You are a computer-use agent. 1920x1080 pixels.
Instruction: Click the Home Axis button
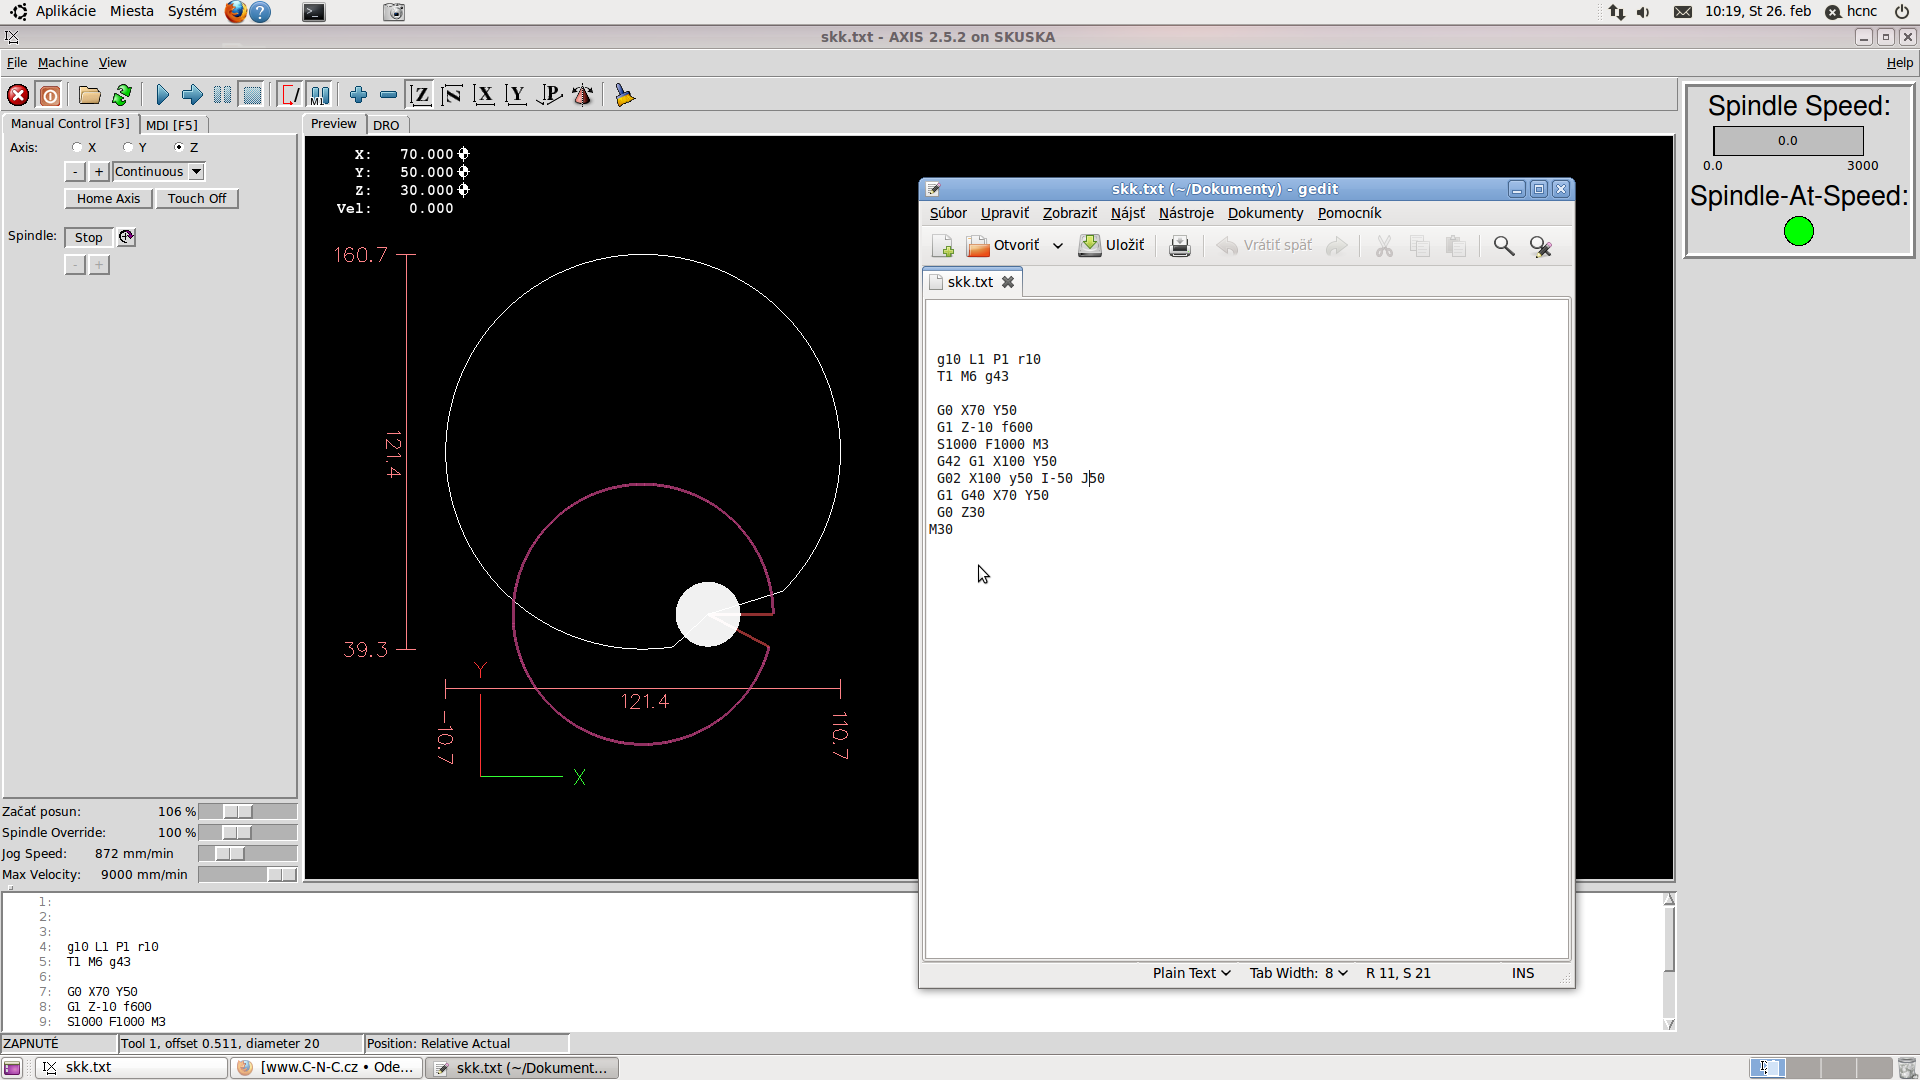[x=108, y=199]
